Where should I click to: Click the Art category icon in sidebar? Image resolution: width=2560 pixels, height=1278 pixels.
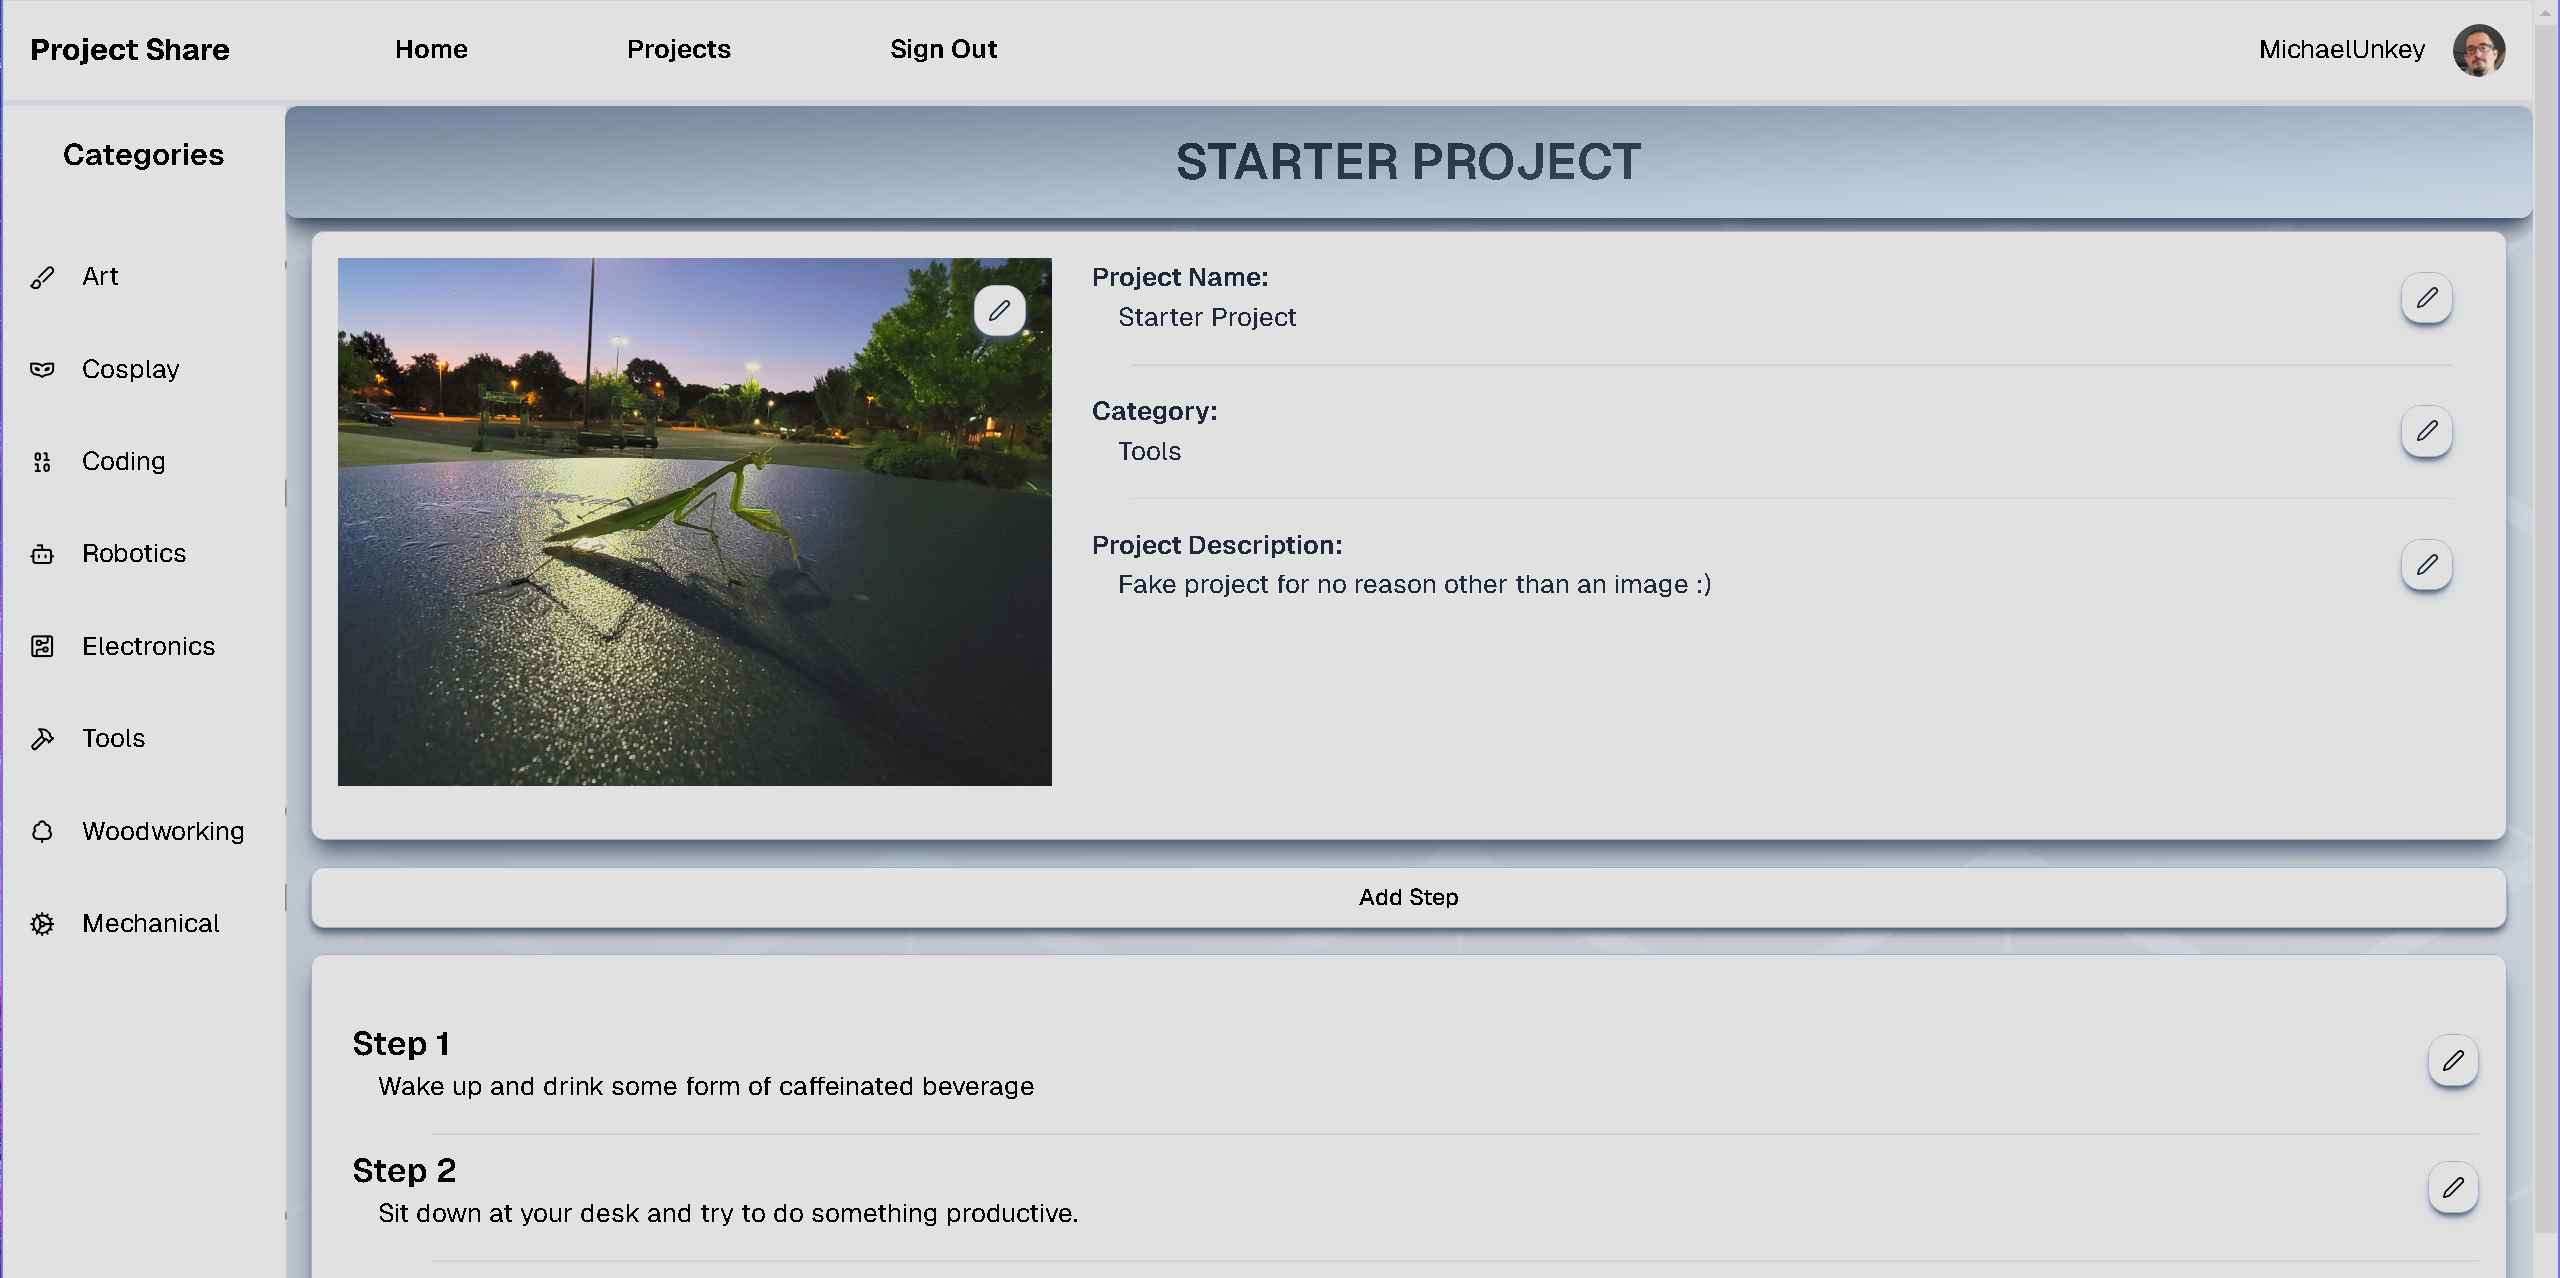pyautogui.click(x=44, y=276)
